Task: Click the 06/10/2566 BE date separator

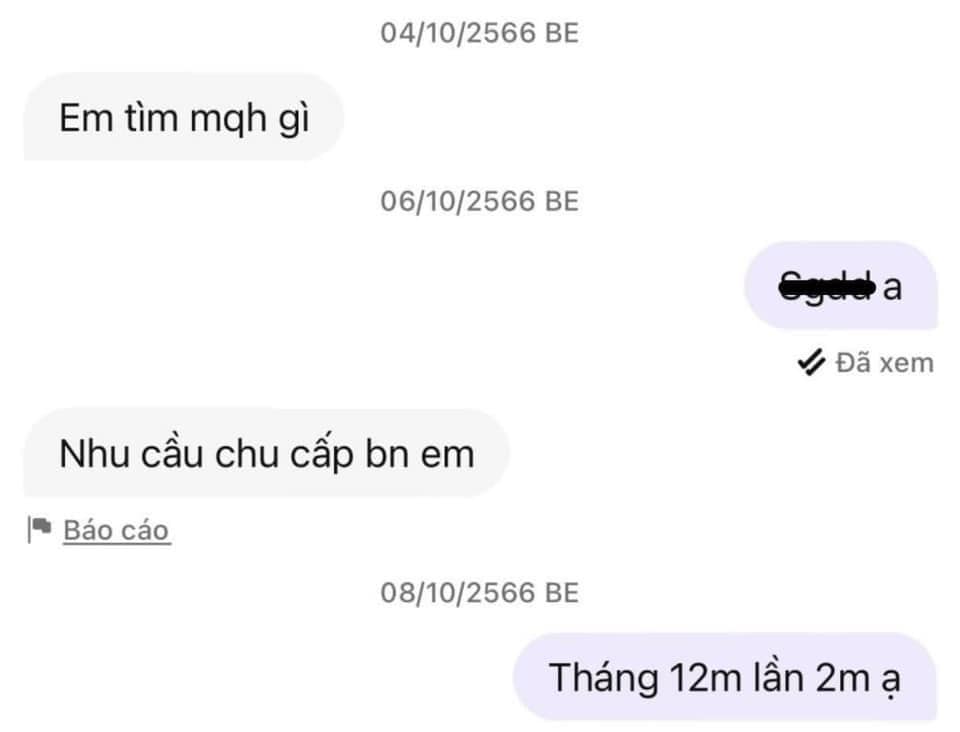Action: 479,201
